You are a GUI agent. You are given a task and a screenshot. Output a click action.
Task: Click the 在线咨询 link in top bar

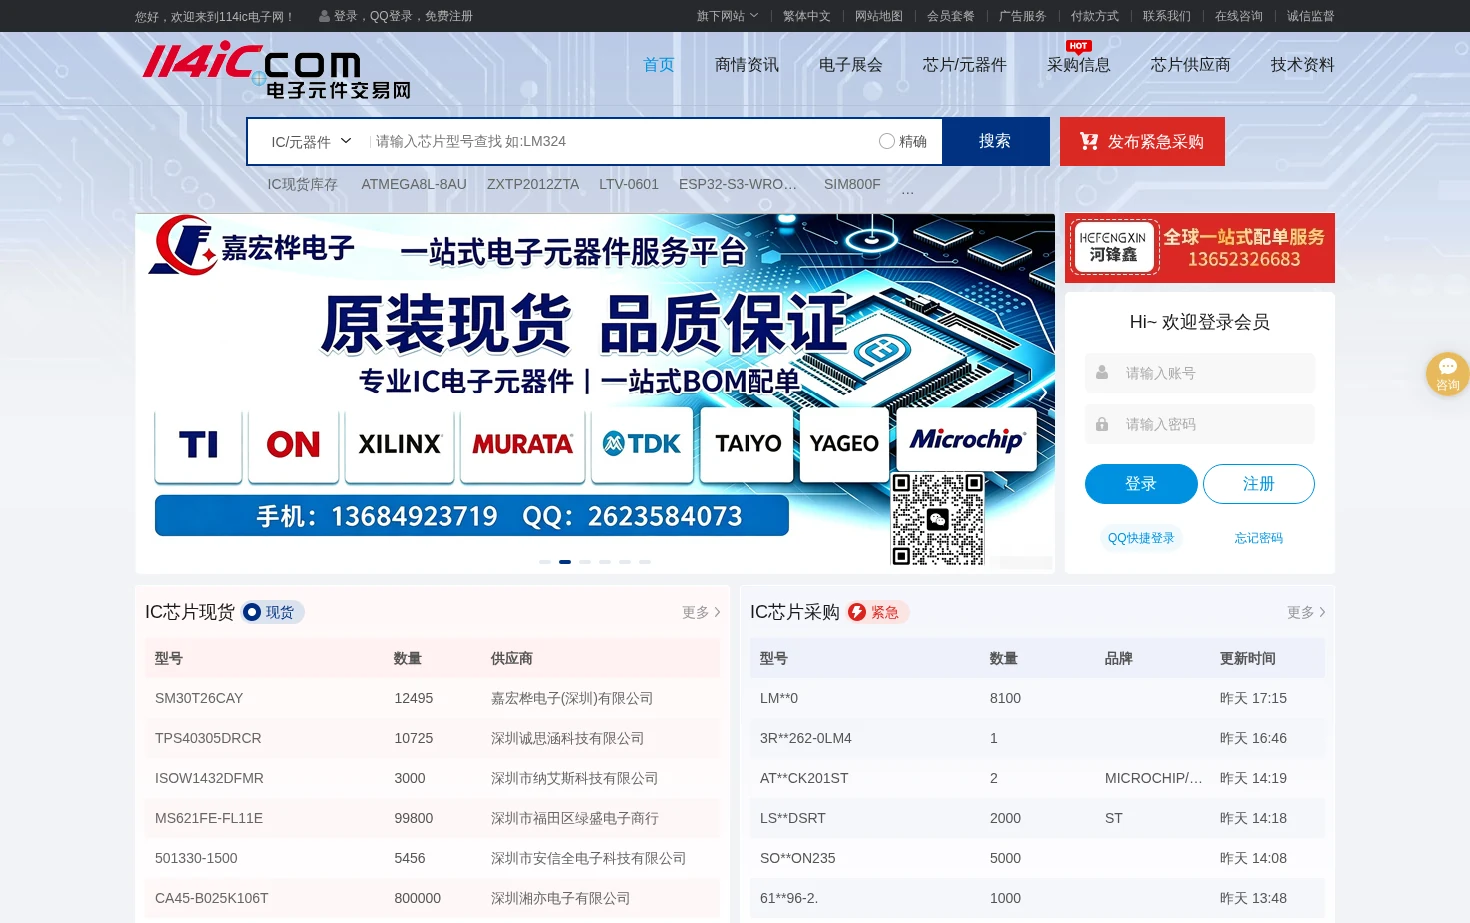tap(1239, 16)
